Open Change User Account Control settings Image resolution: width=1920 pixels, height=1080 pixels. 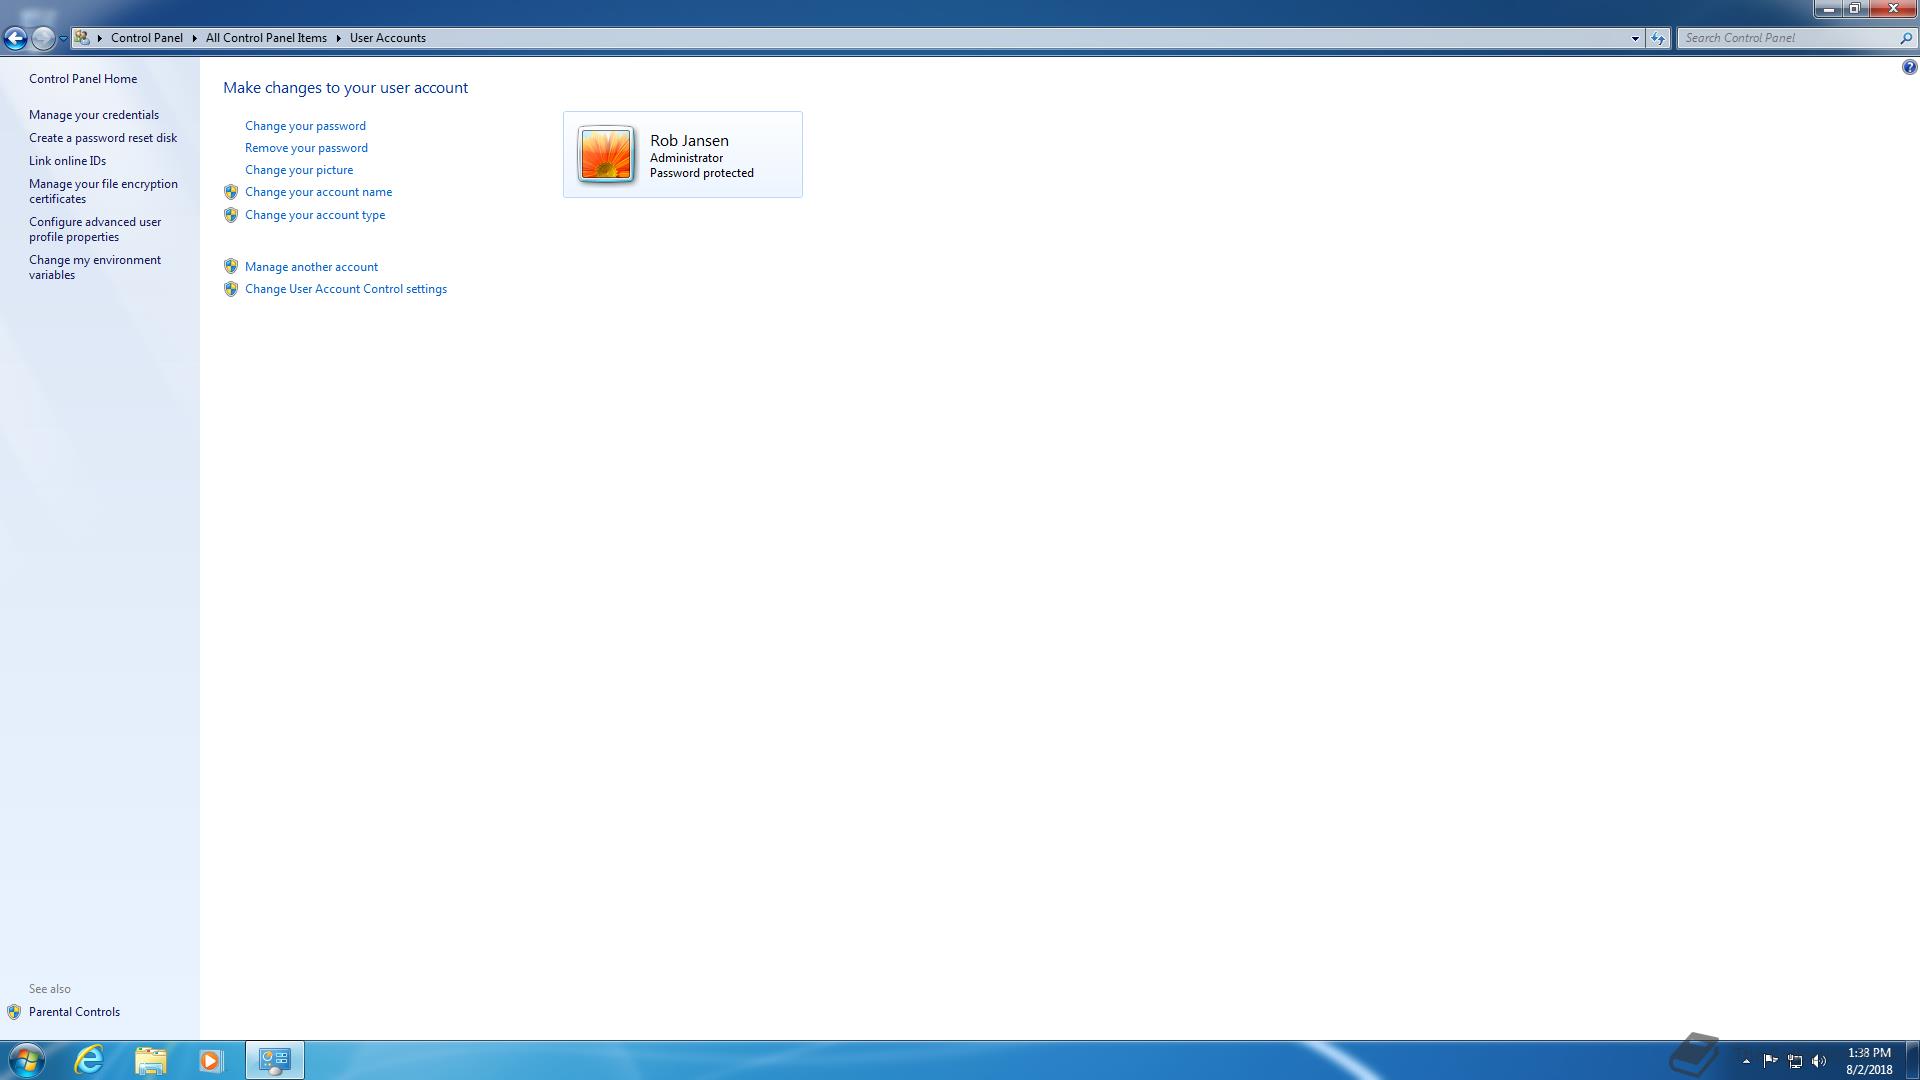point(346,289)
